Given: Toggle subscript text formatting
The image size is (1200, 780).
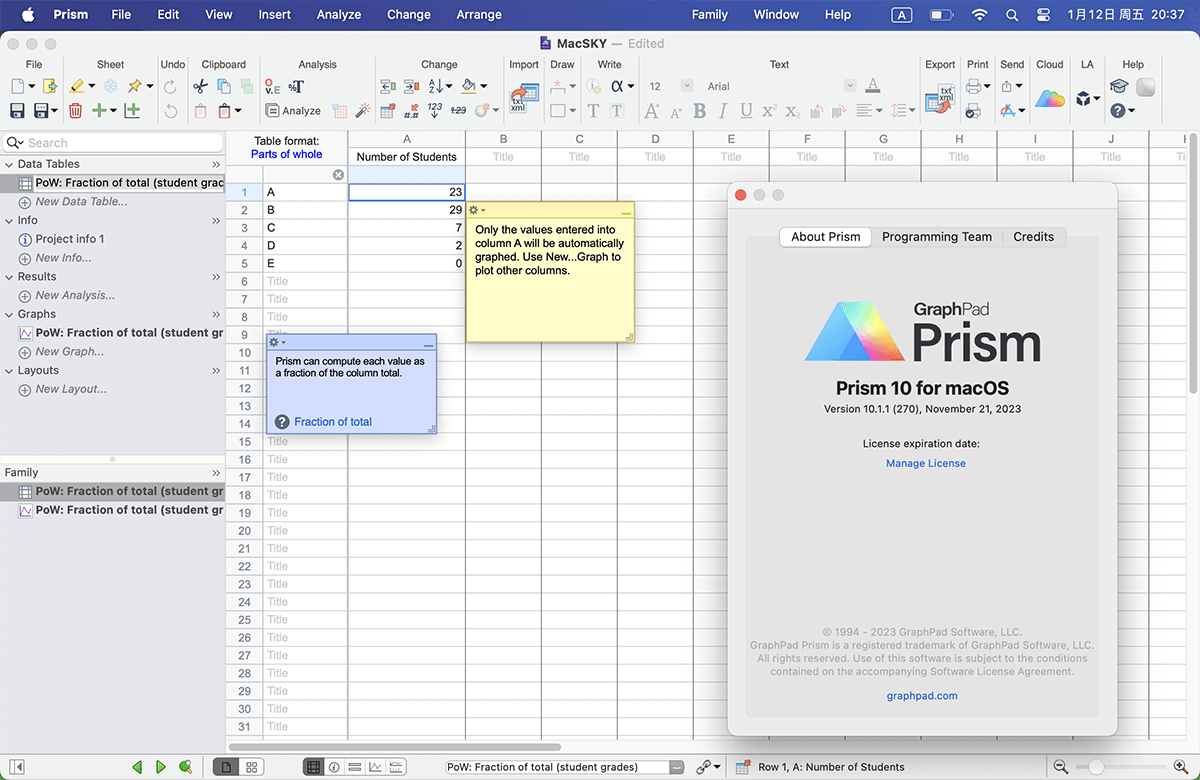Looking at the screenshot, I should [792, 111].
